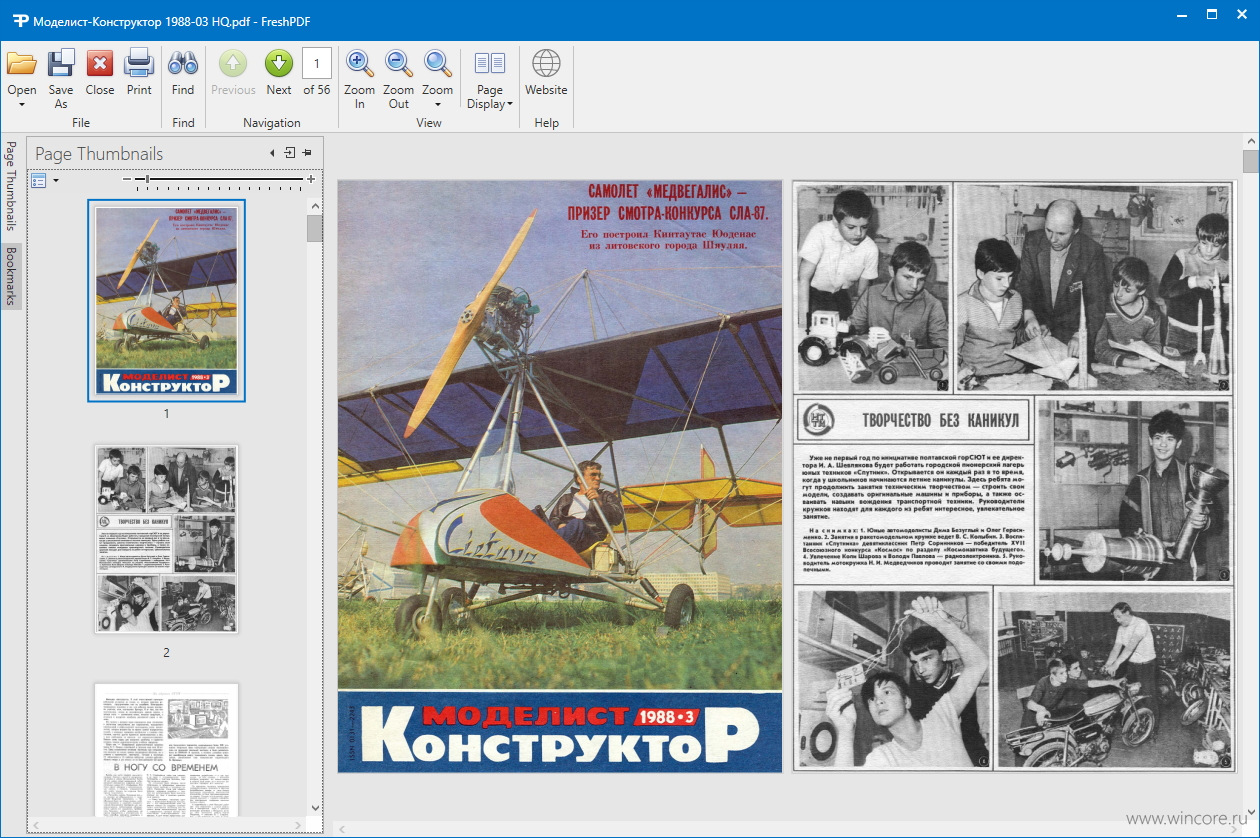Click the page number input field
Screen dimensions: 1260x838
[x=317, y=63]
